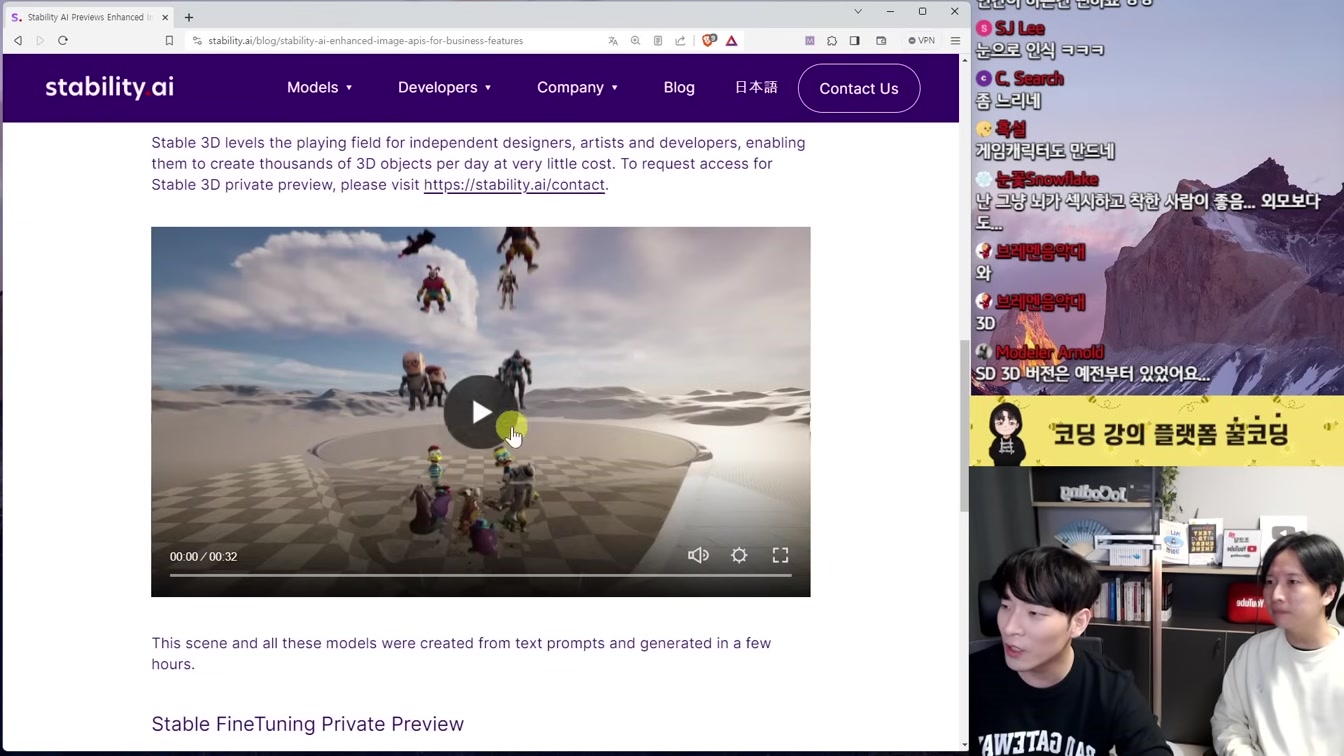Viewport: 1344px width, 756px height.
Task: Reload the current page
Action: click(x=63, y=41)
